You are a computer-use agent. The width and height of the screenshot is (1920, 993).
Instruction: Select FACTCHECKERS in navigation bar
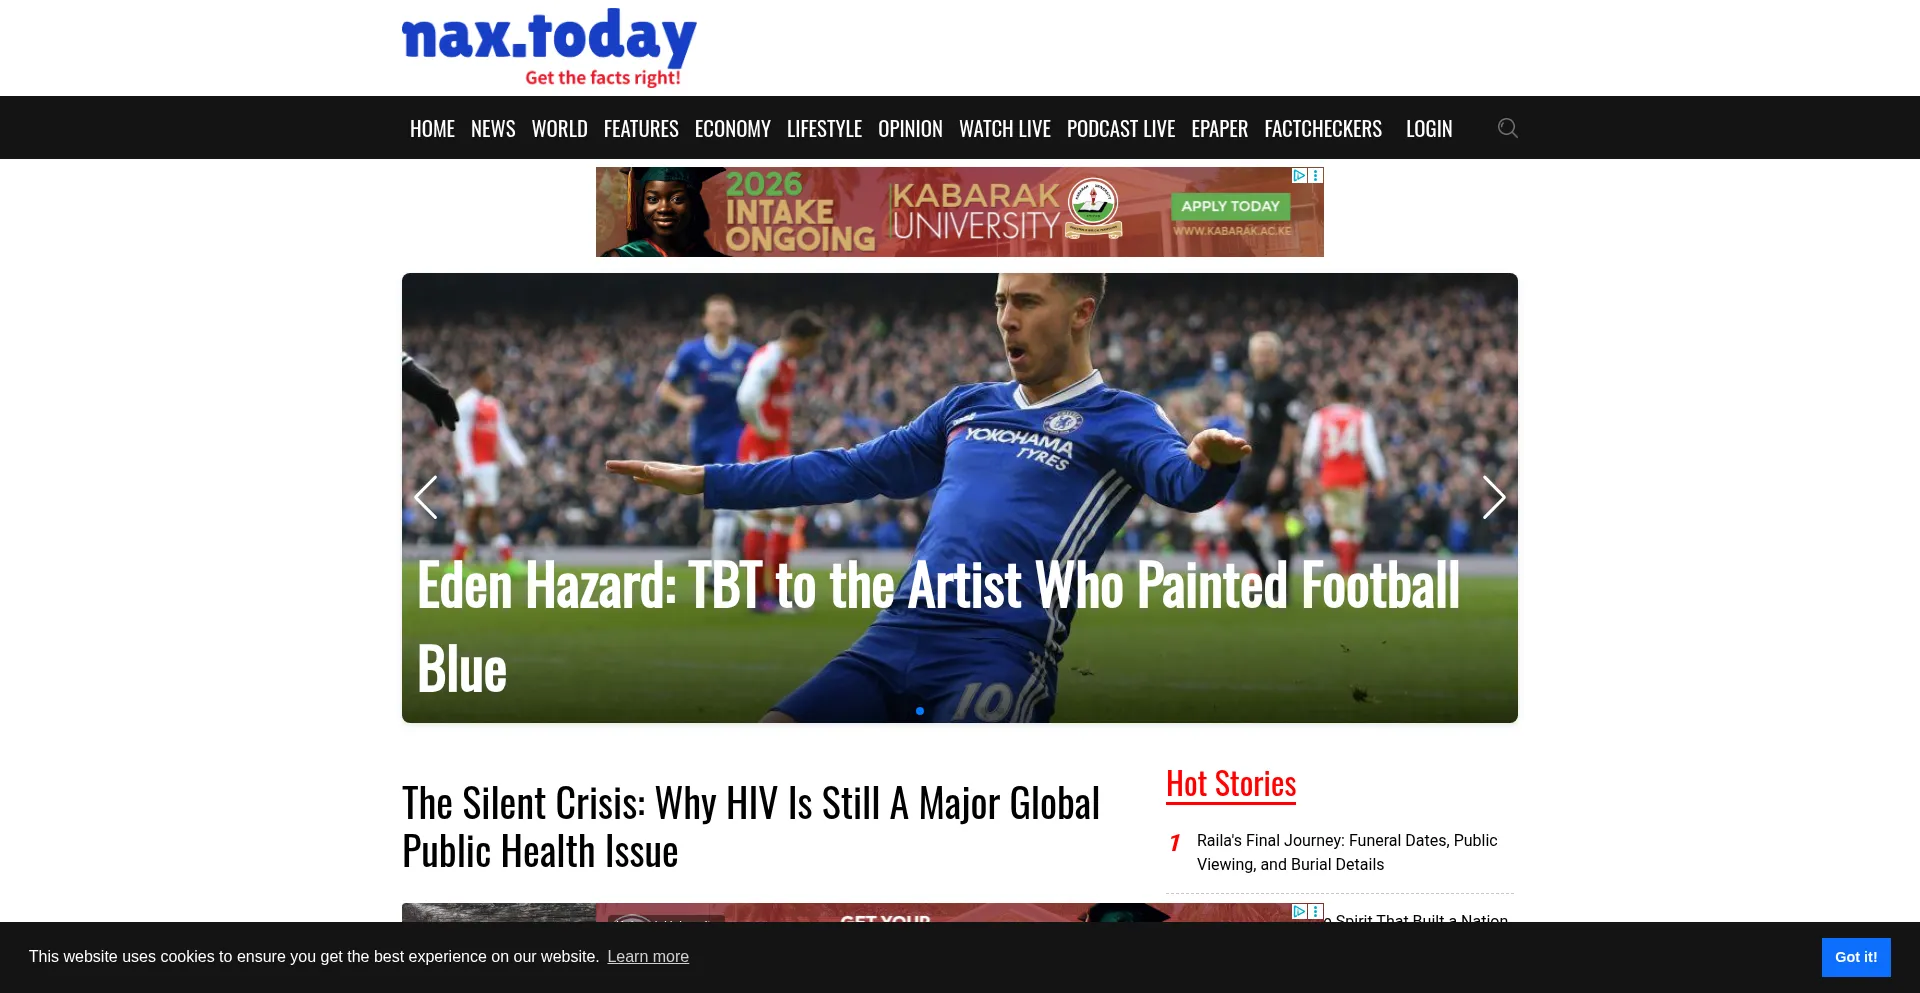pyautogui.click(x=1322, y=129)
